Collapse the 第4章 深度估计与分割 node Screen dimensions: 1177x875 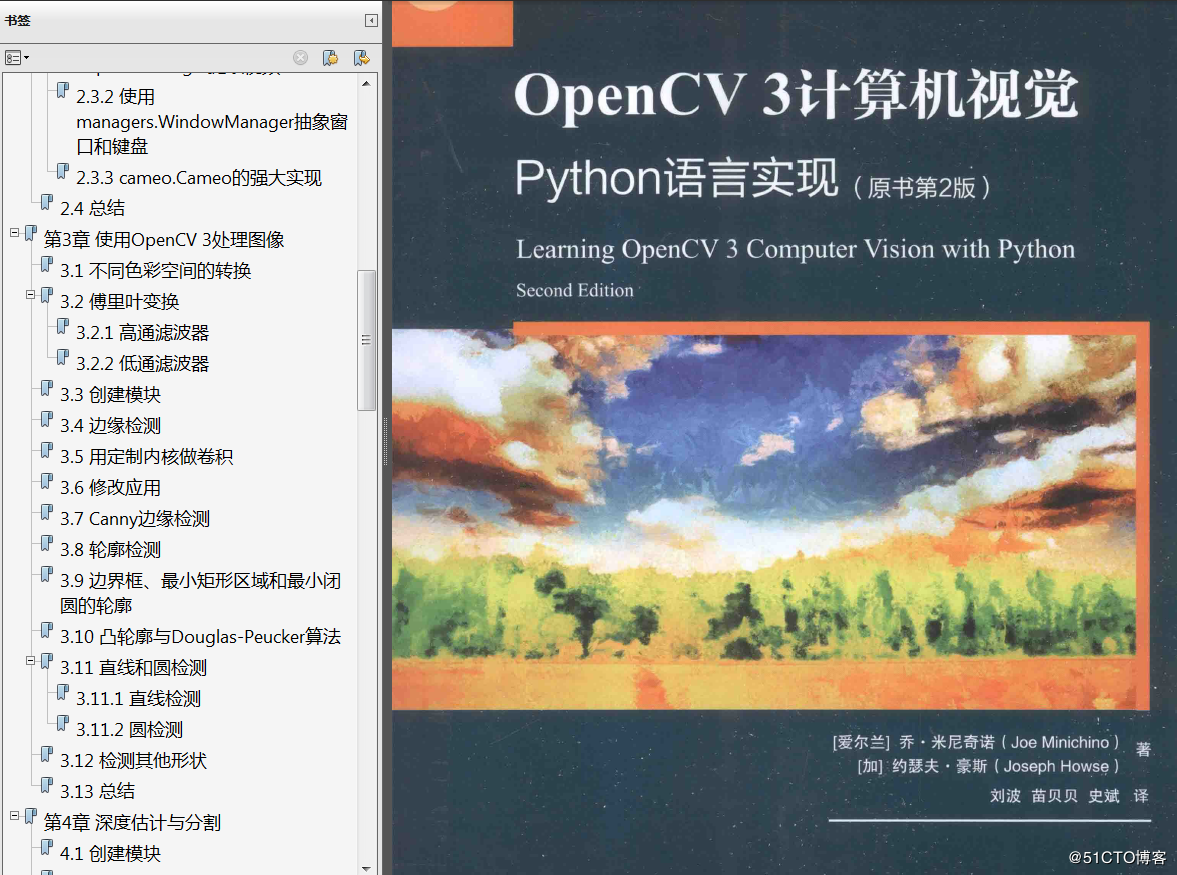pos(14,816)
